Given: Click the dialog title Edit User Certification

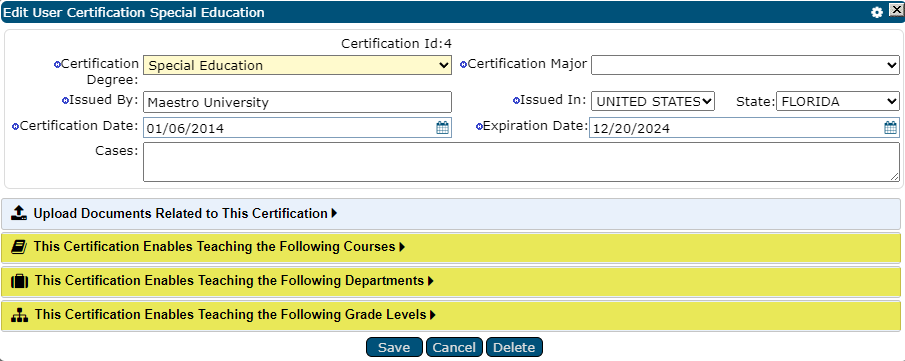Looking at the screenshot, I should [134, 12].
